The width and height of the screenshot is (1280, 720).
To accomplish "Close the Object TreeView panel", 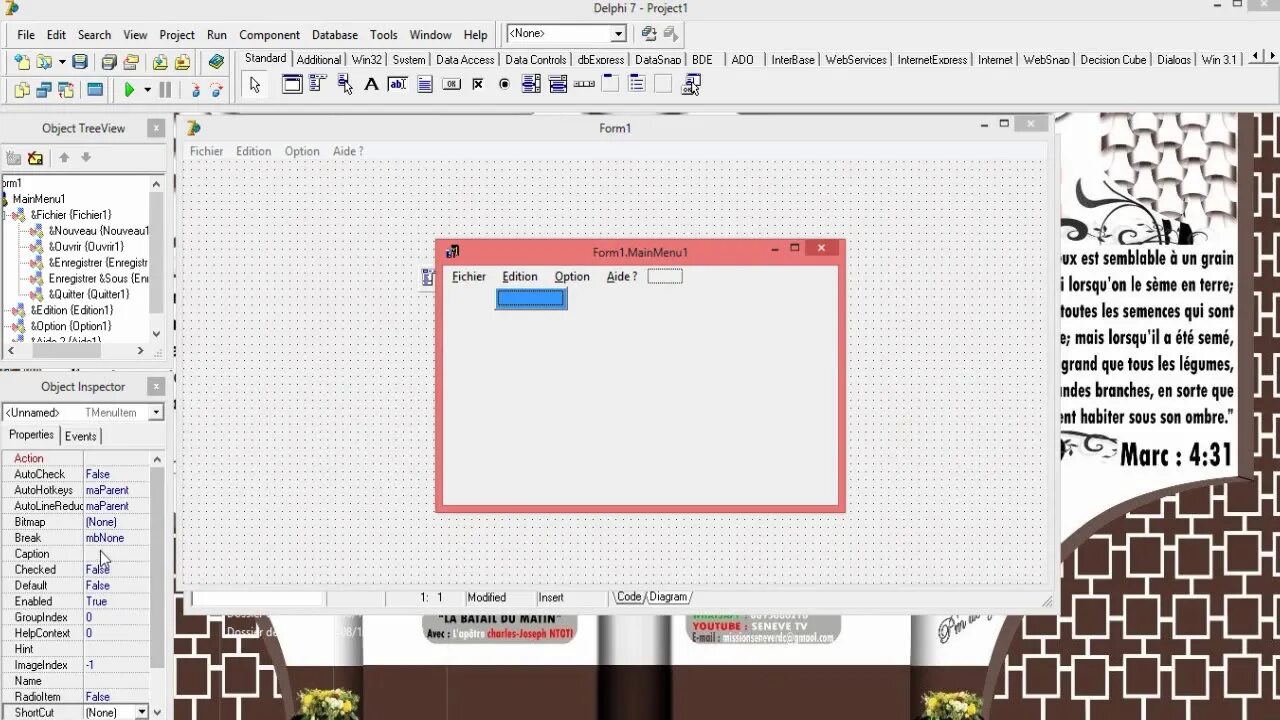I will tap(156, 128).
